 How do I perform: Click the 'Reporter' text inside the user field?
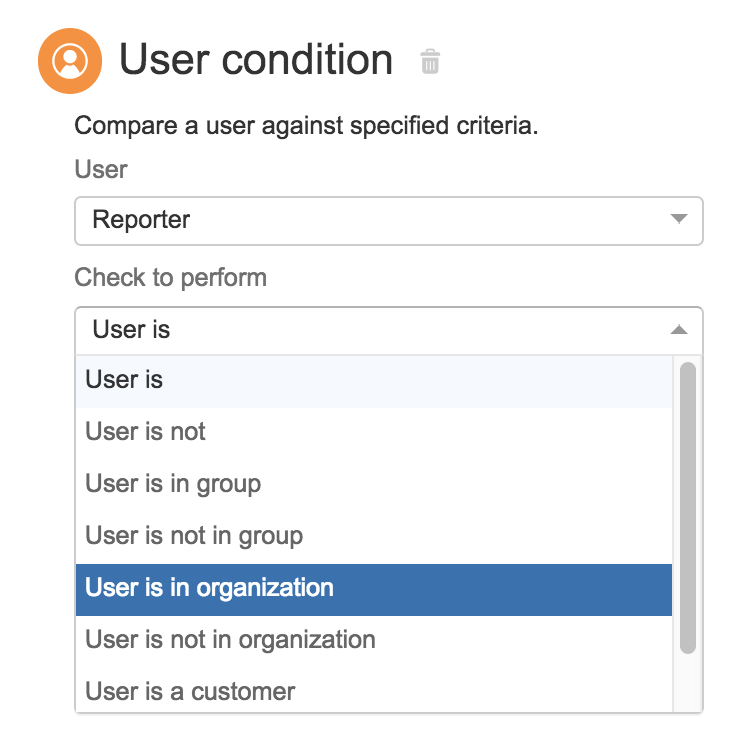point(141,220)
